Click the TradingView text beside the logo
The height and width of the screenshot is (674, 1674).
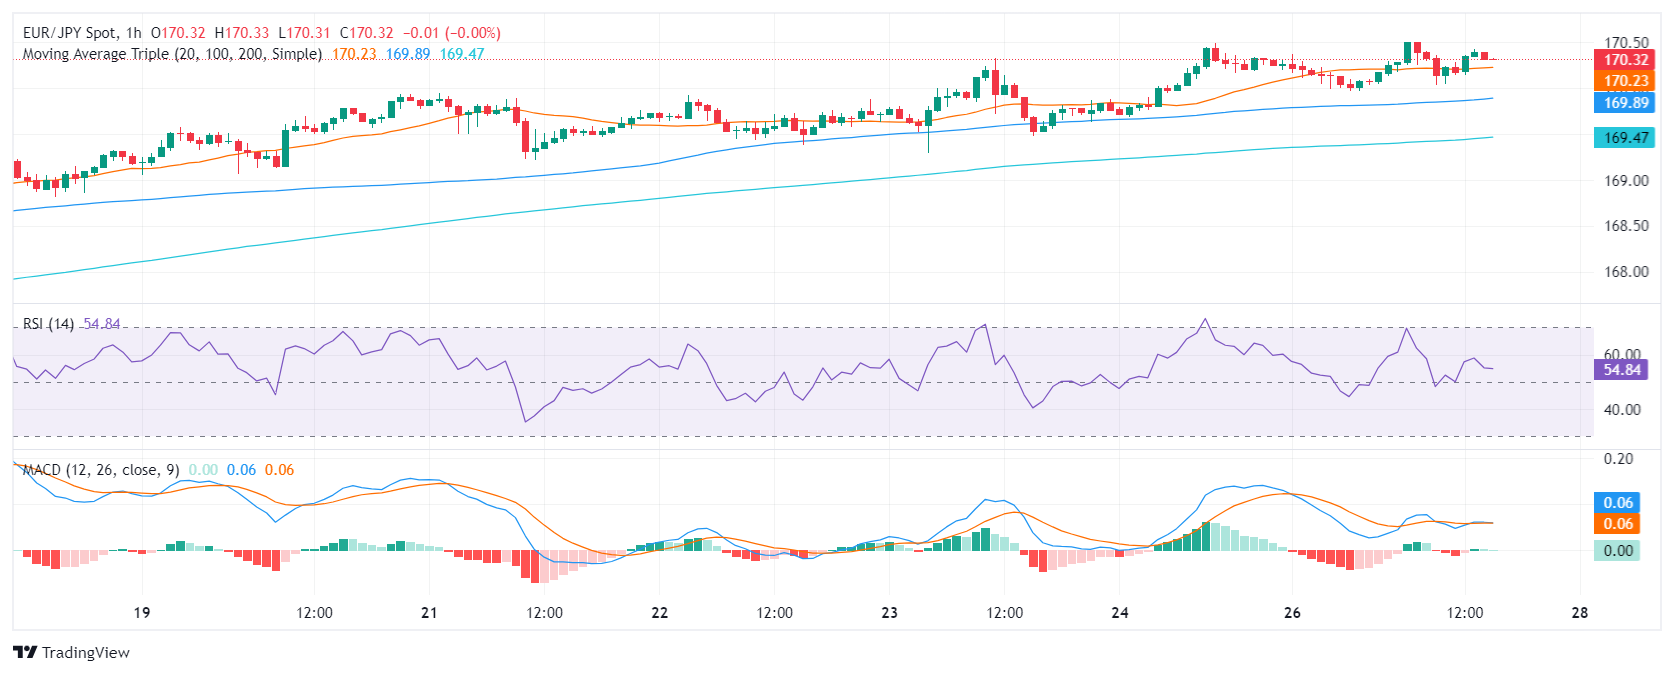(x=86, y=653)
